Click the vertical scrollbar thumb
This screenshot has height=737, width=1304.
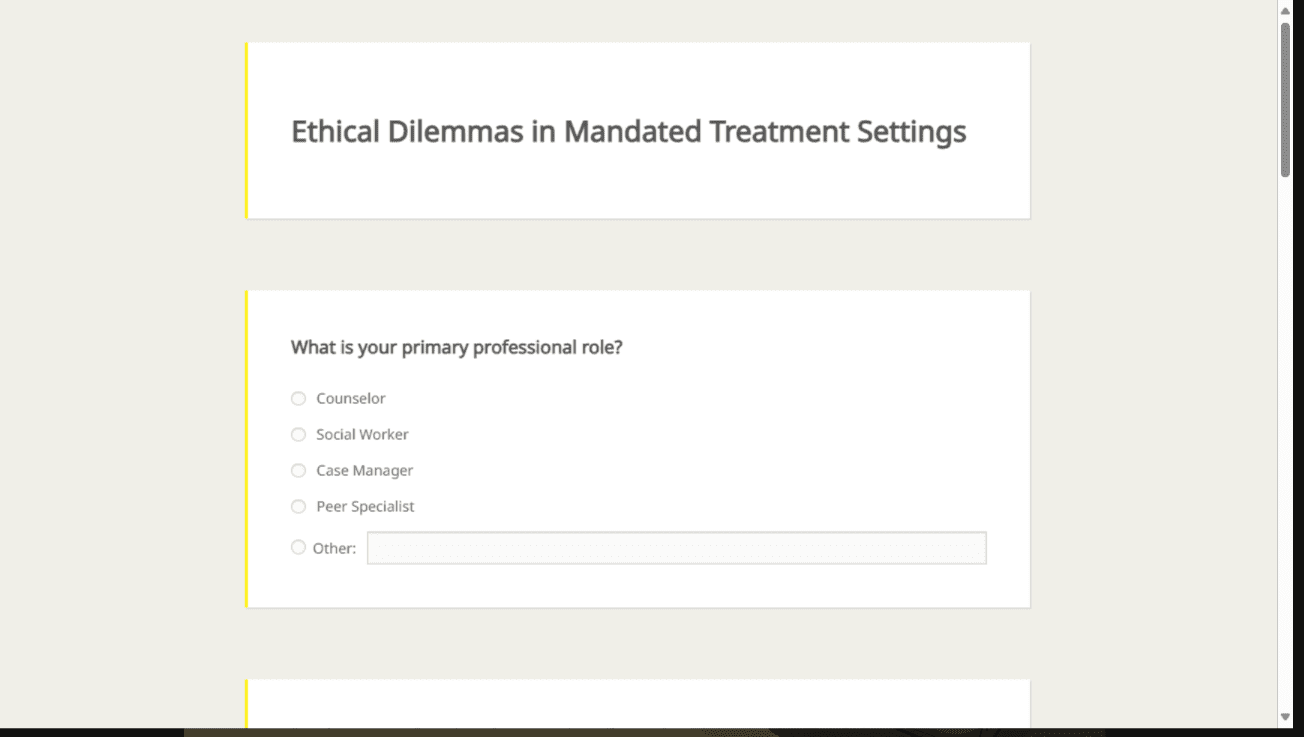pyautogui.click(x=1285, y=98)
